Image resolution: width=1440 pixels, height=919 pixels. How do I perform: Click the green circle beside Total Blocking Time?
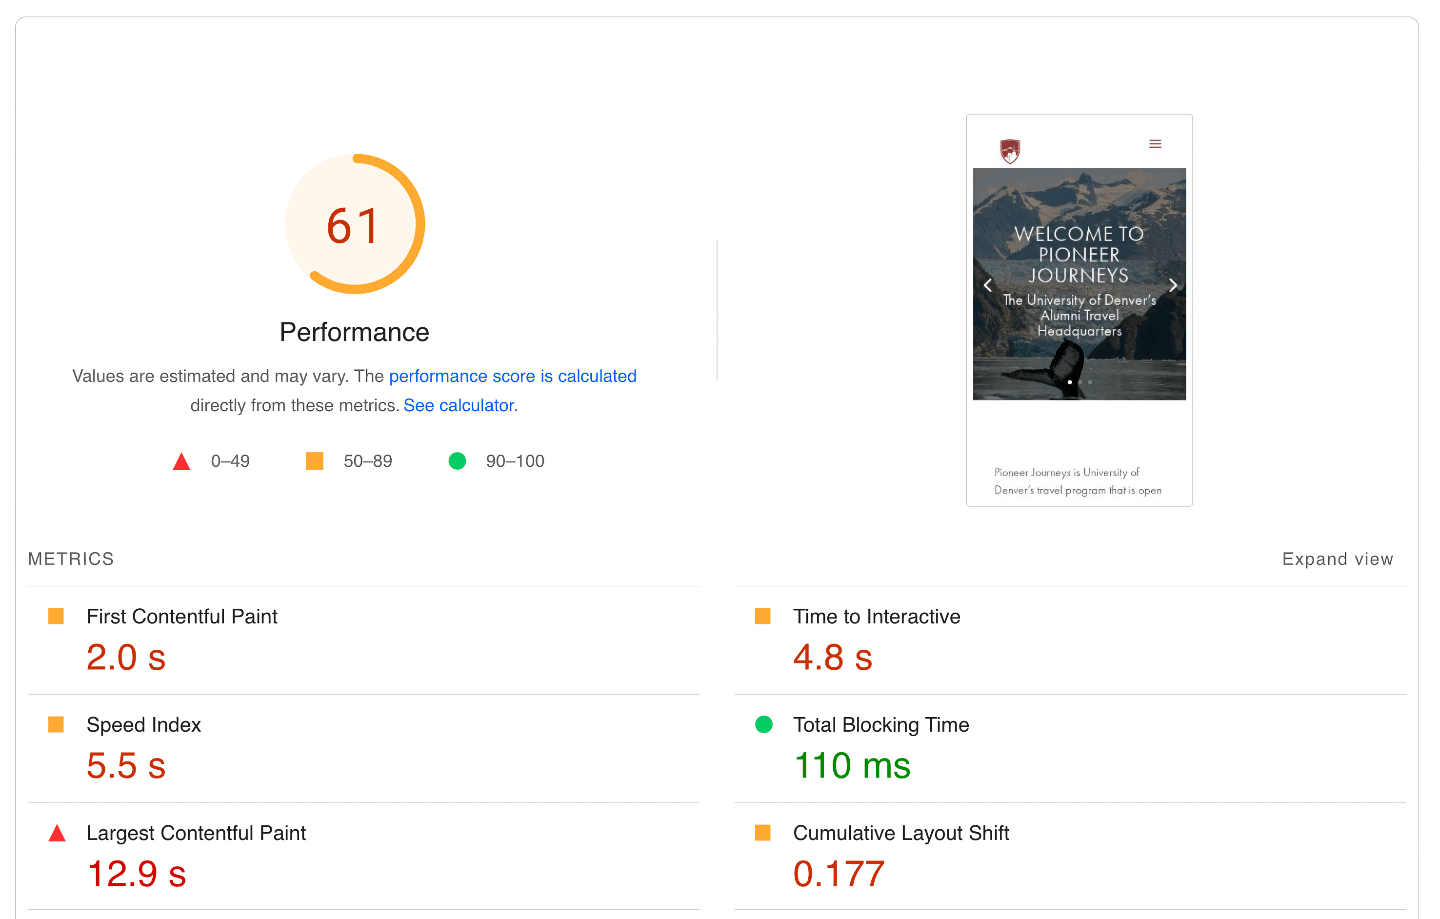coord(763,725)
